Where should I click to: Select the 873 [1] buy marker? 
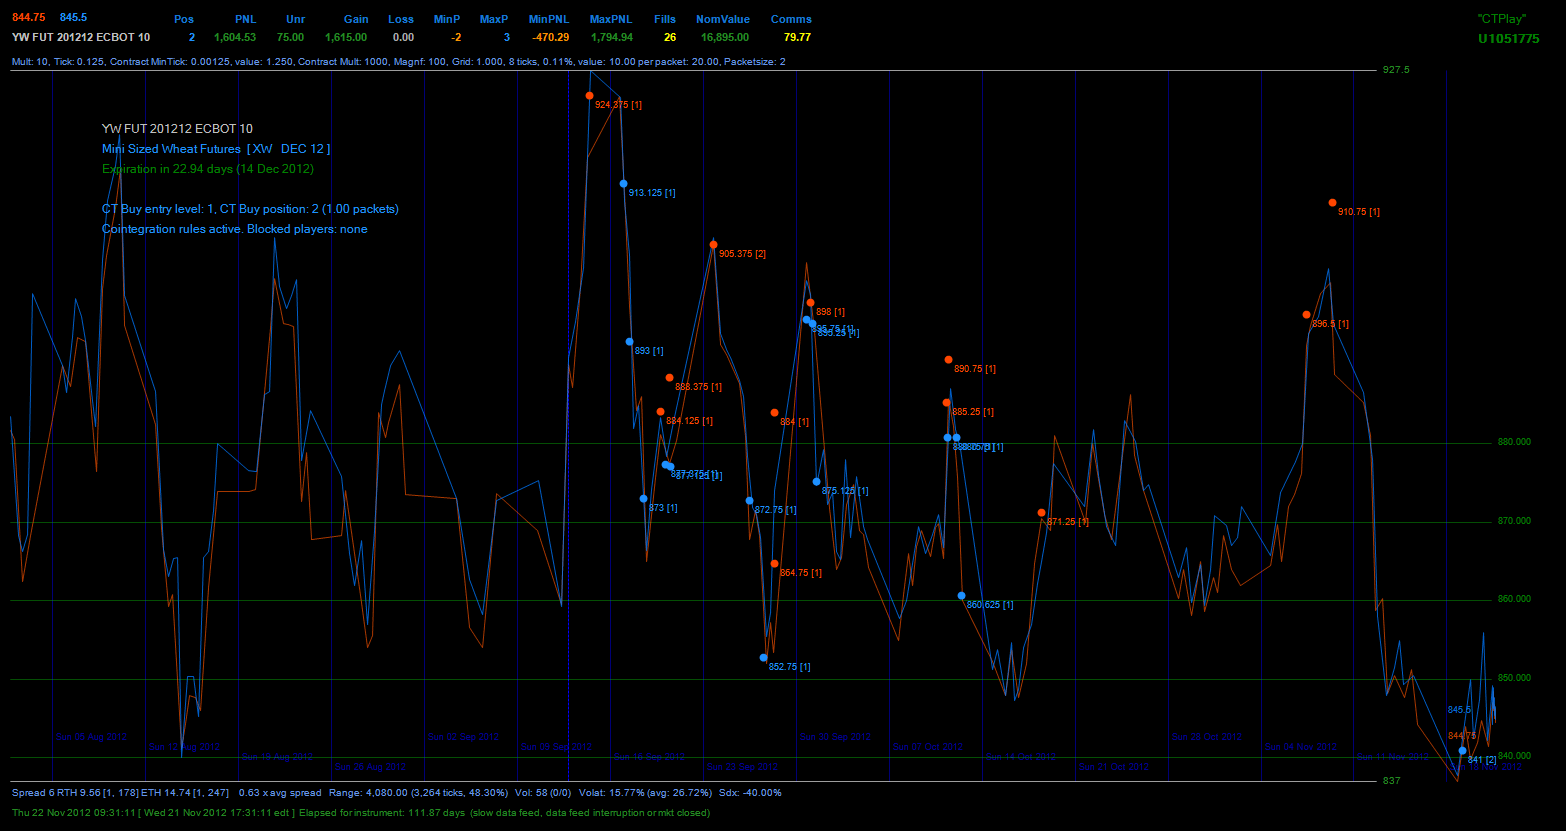643,499
